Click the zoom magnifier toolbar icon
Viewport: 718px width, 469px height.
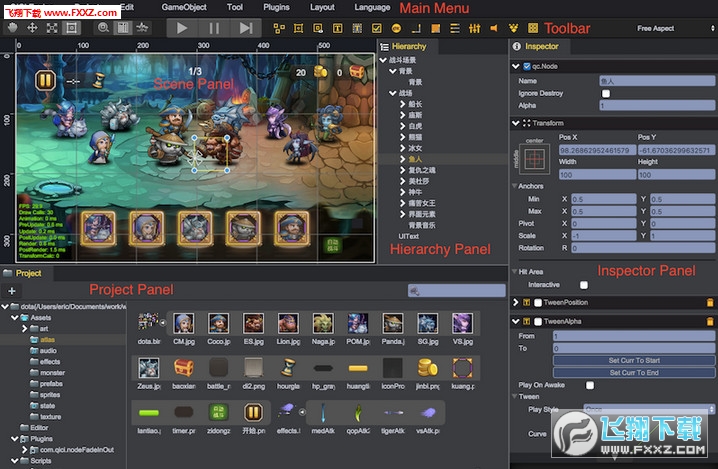point(103,28)
